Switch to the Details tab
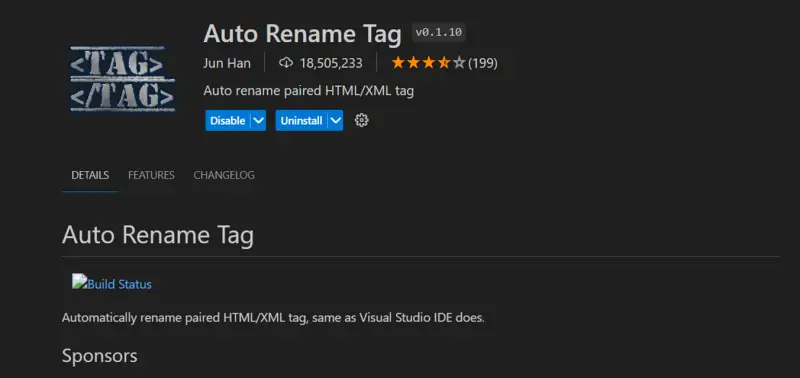 pyautogui.click(x=90, y=175)
